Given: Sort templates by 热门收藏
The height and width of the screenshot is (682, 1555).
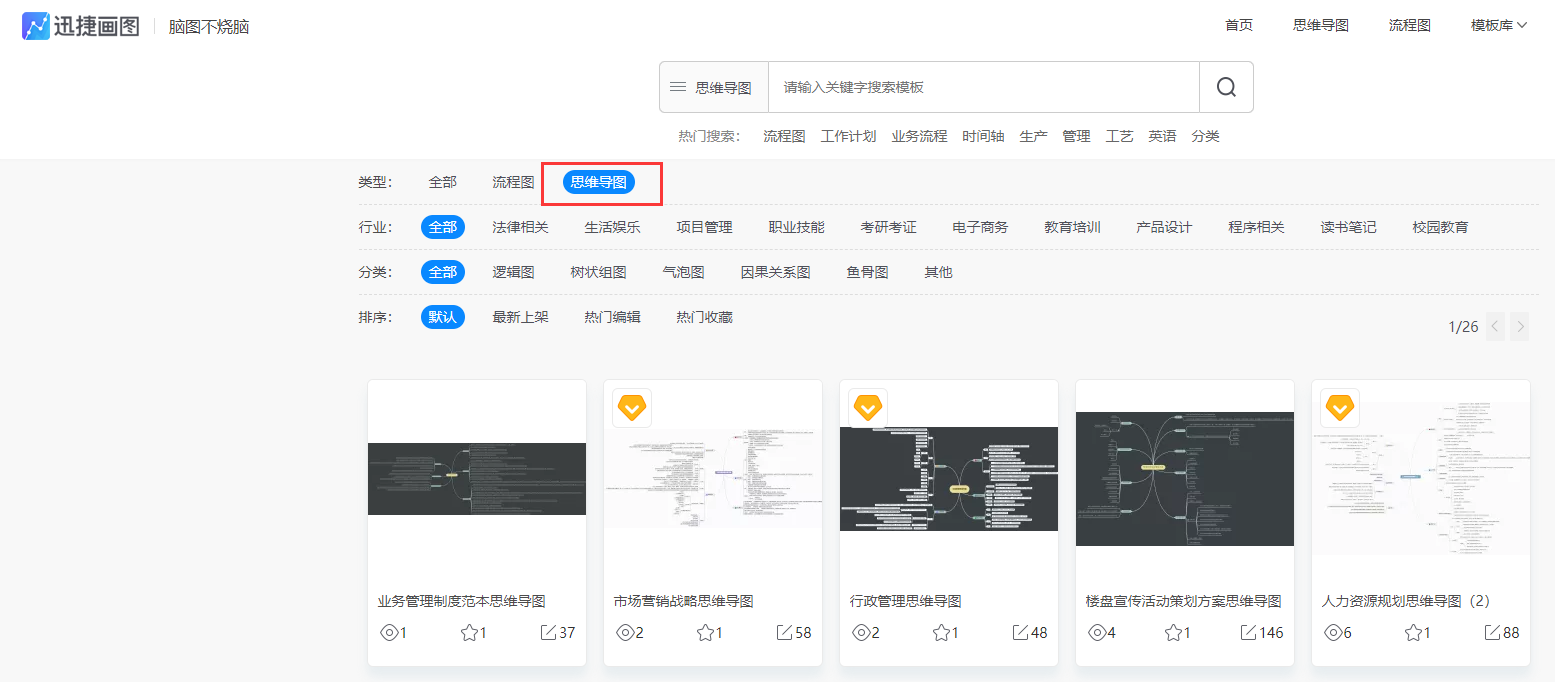Looking at the screenshot, I should [704, 317].
